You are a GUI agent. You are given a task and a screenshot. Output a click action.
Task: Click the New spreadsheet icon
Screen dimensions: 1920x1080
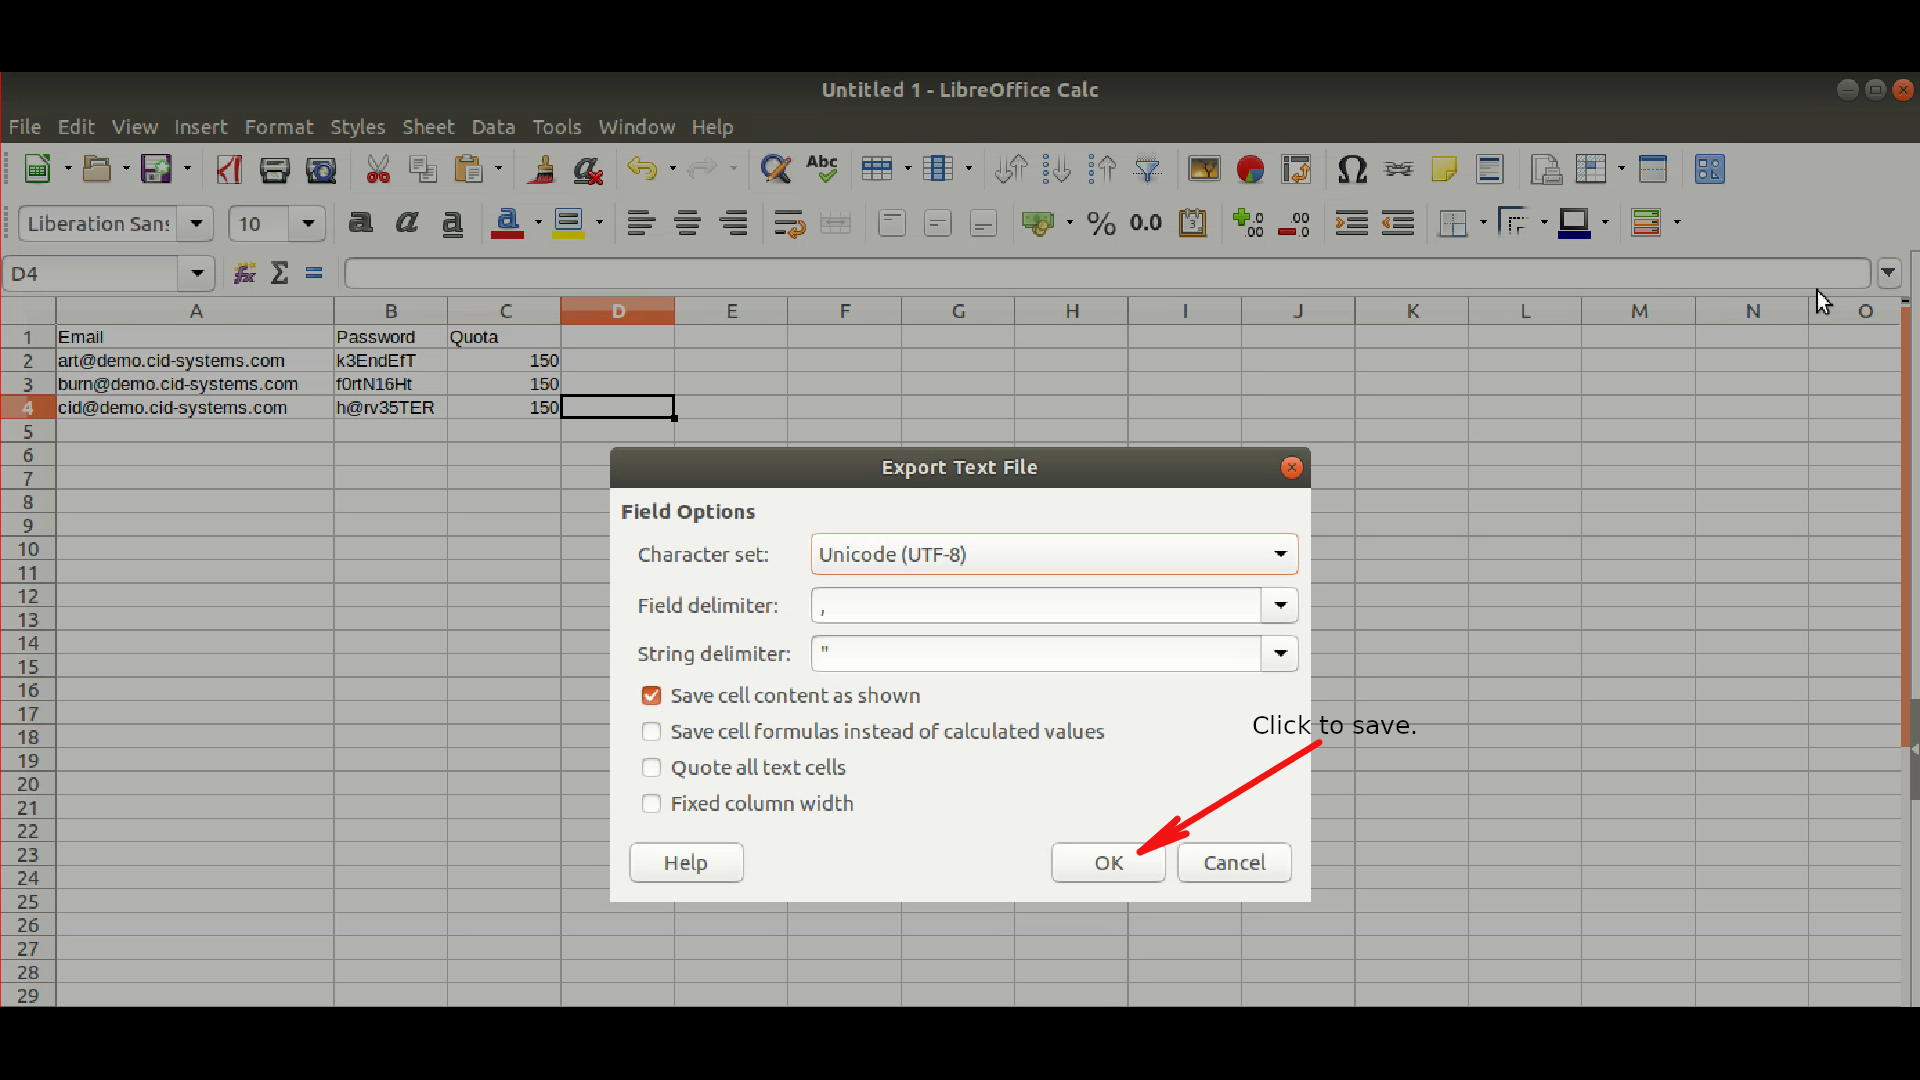[x=38, y=169]
